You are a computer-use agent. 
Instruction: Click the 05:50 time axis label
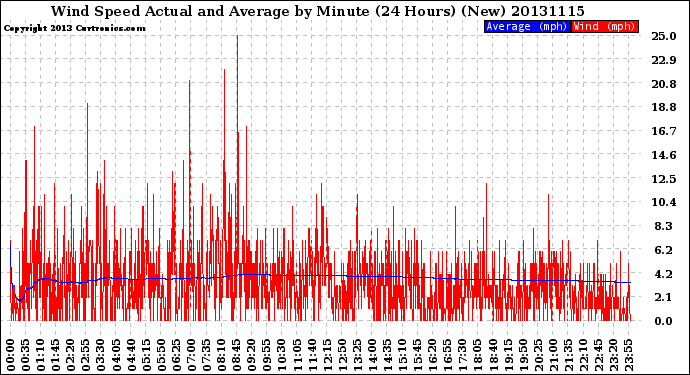(161, 355)
